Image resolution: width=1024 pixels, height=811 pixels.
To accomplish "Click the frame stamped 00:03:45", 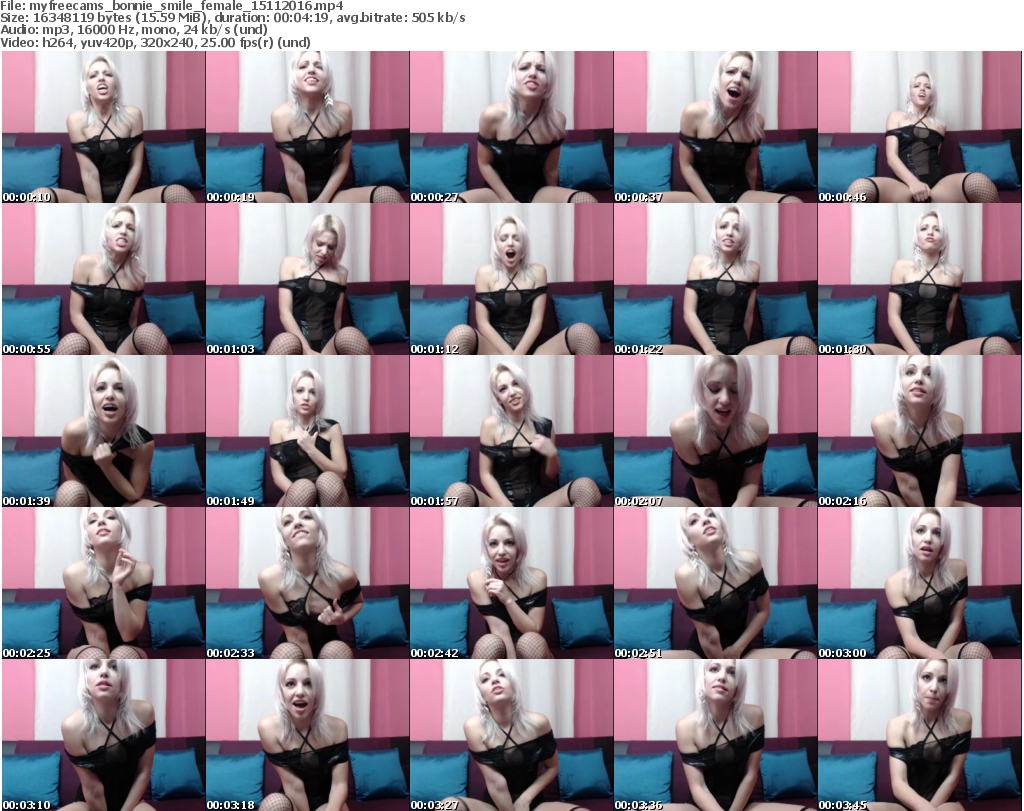I will tap(920, 735).
